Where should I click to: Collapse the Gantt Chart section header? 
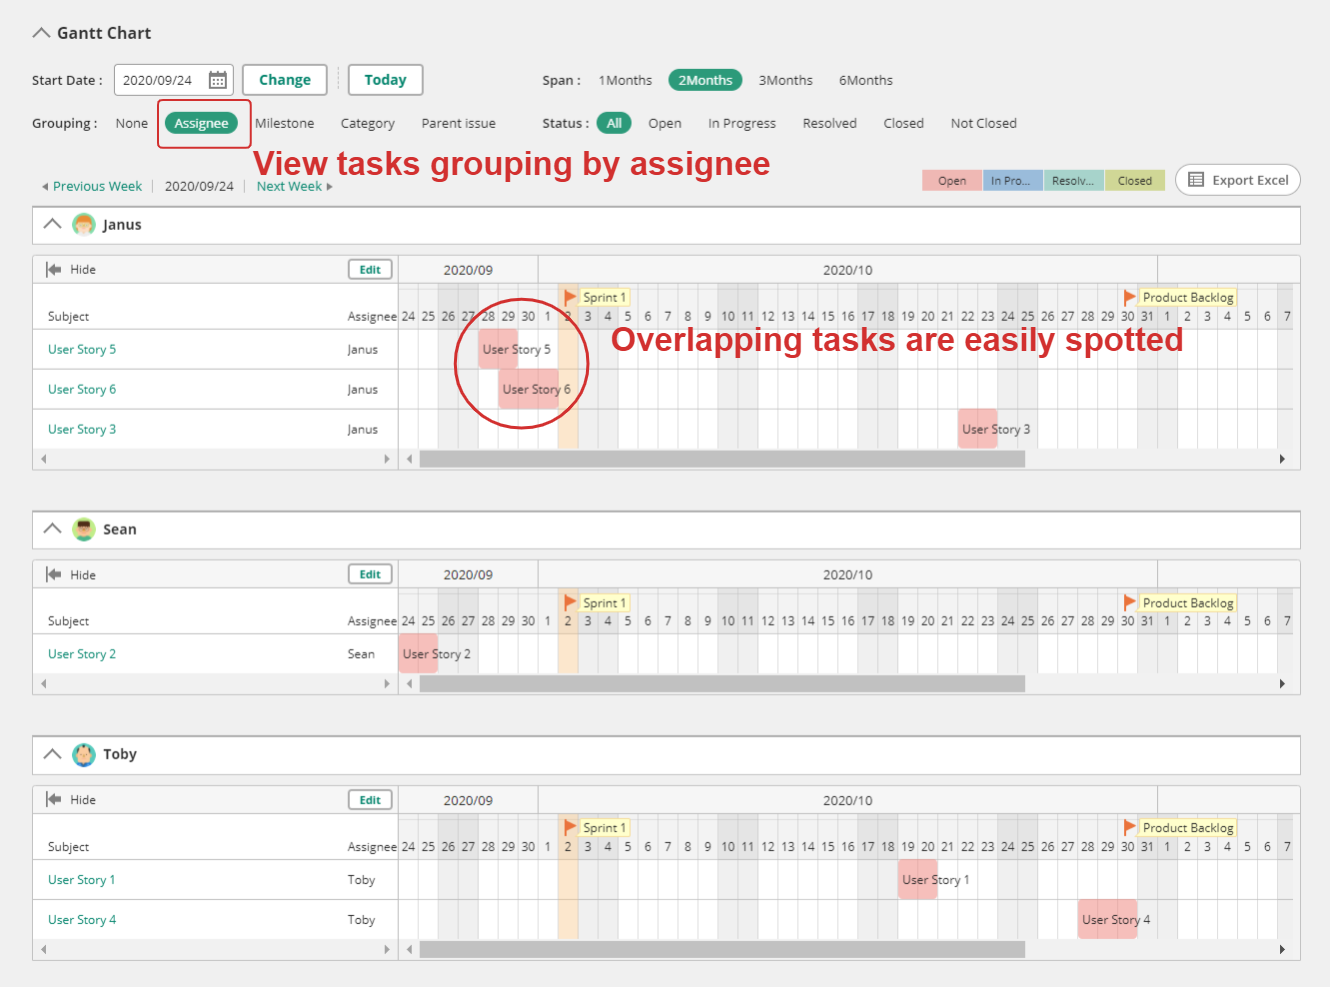[x=41, y=32]
